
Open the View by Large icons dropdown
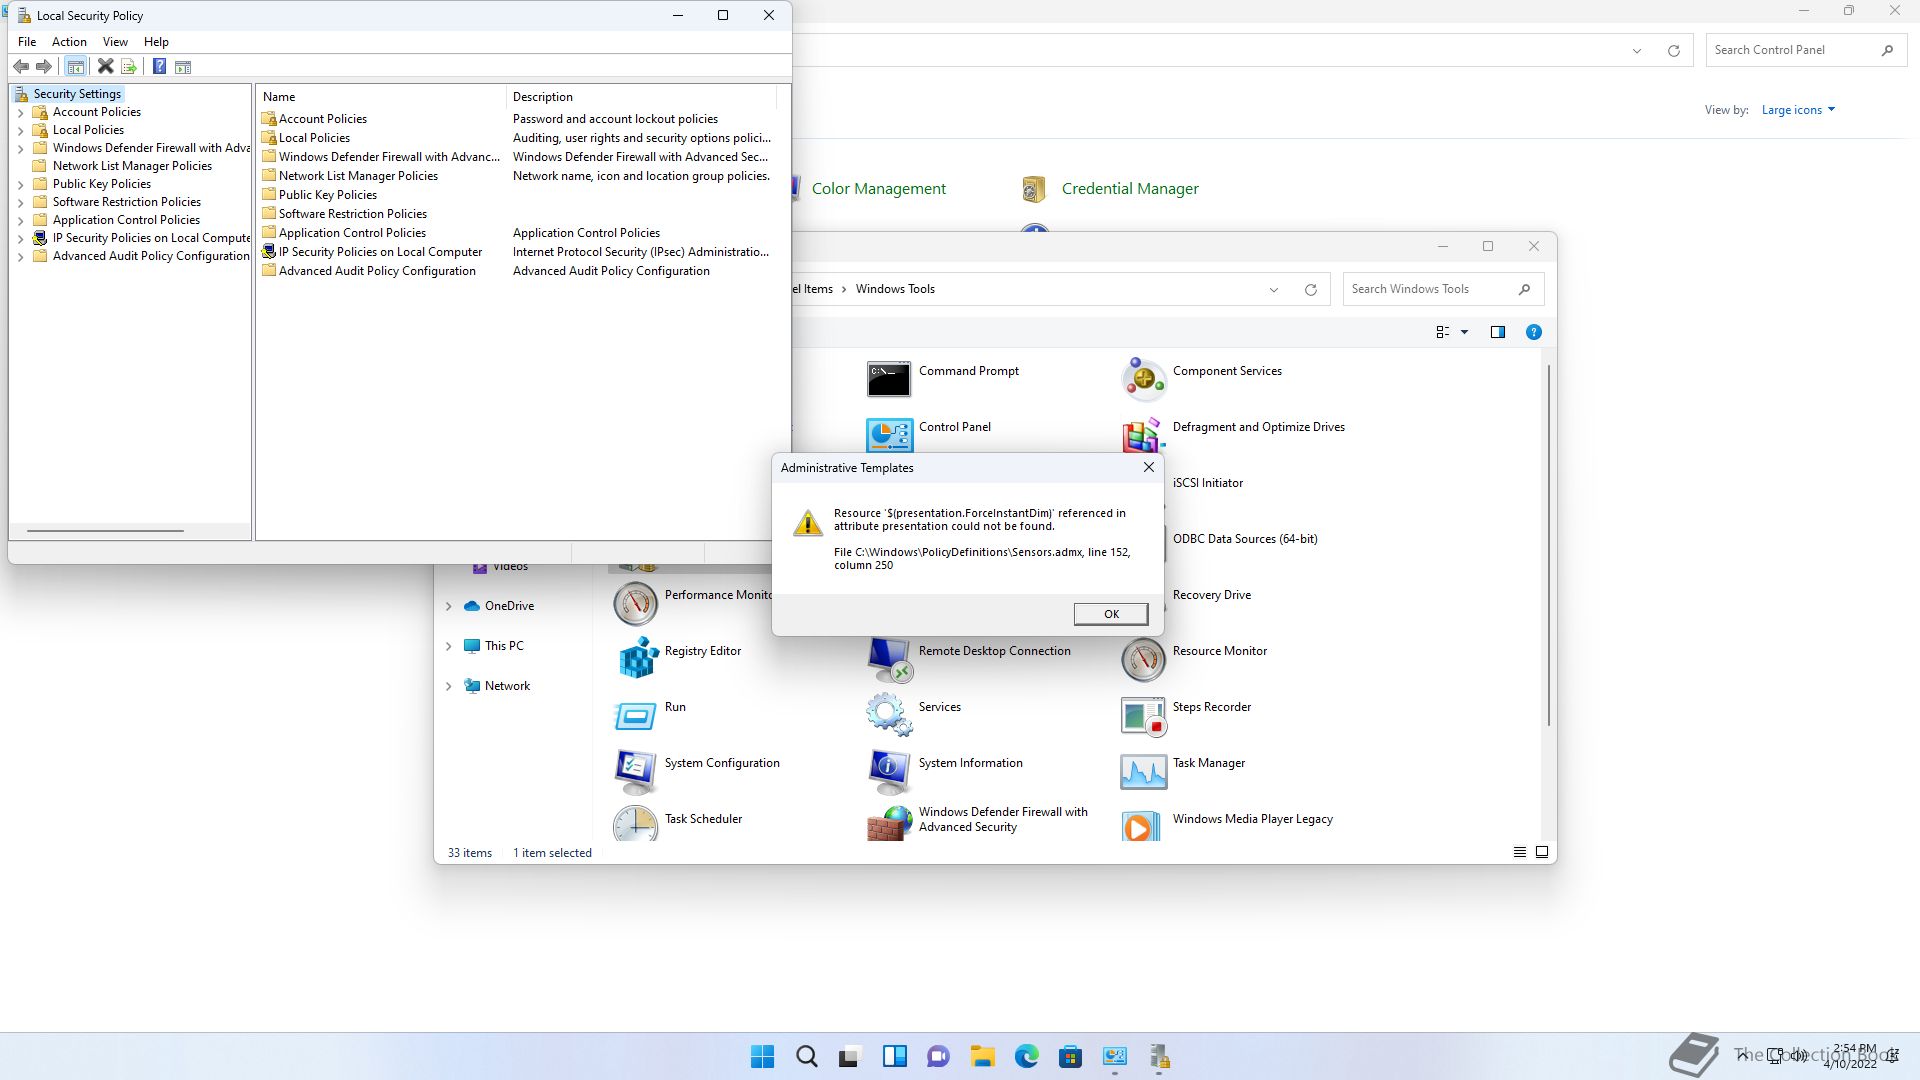click(1797, 110)
